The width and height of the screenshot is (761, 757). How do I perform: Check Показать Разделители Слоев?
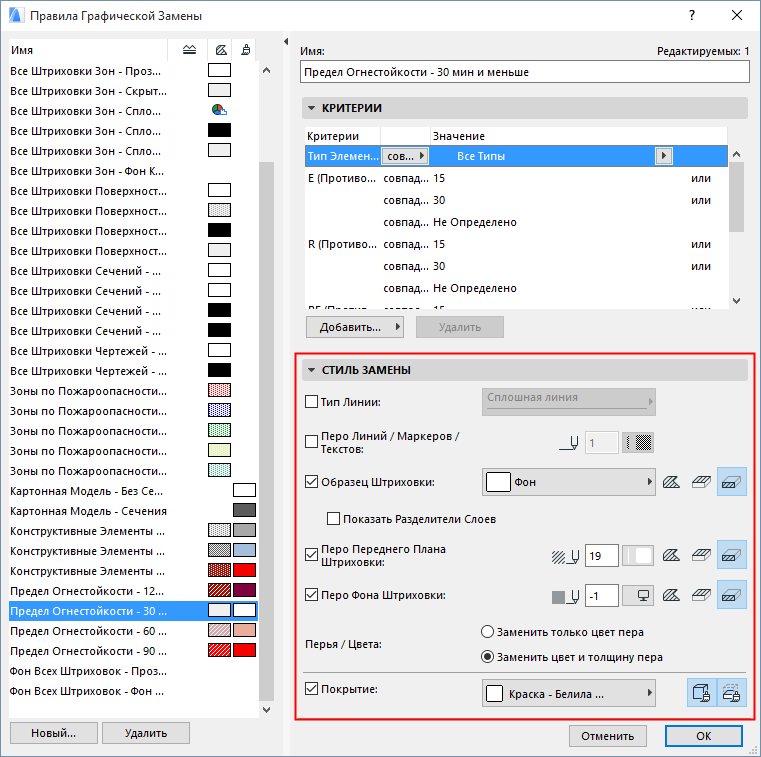point(333,519)
